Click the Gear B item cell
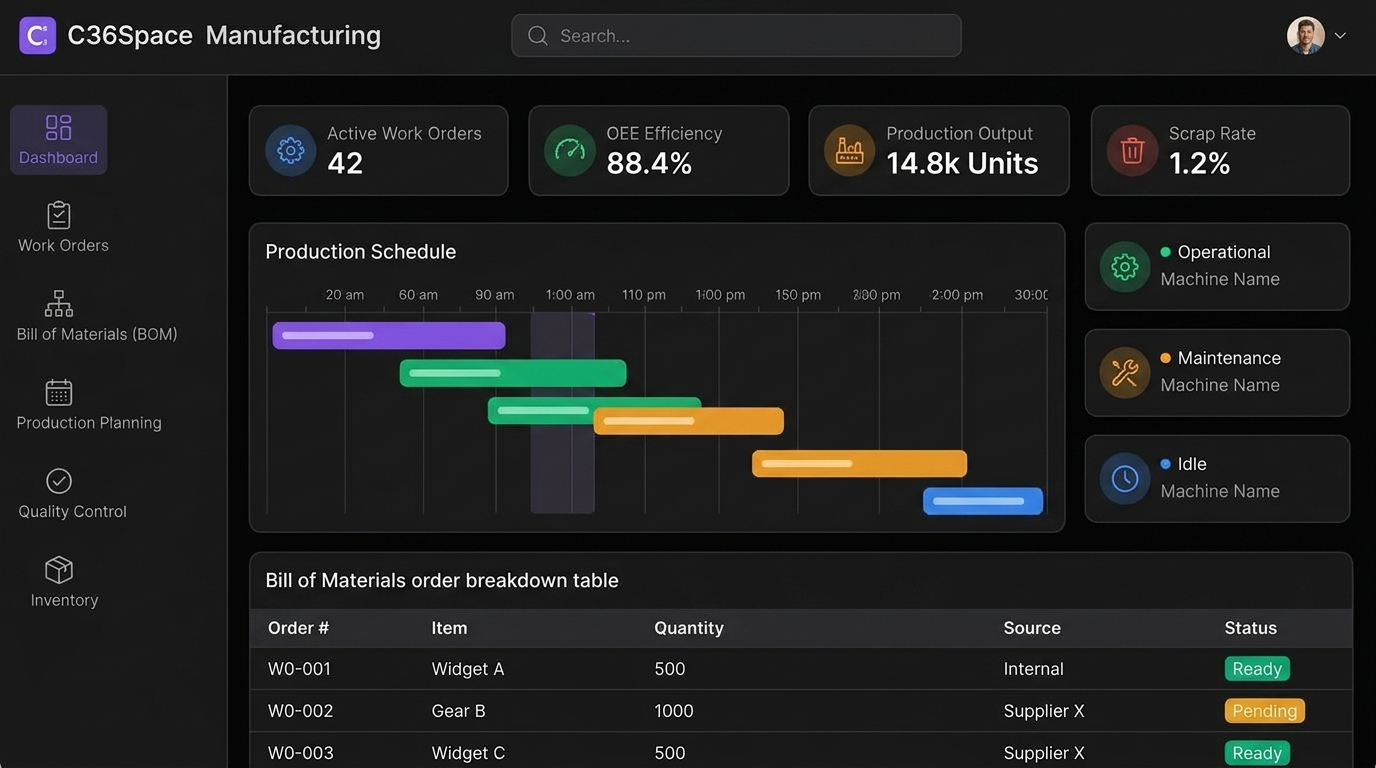This screenshot has height=768, width=1376. (x=458, y=711)
